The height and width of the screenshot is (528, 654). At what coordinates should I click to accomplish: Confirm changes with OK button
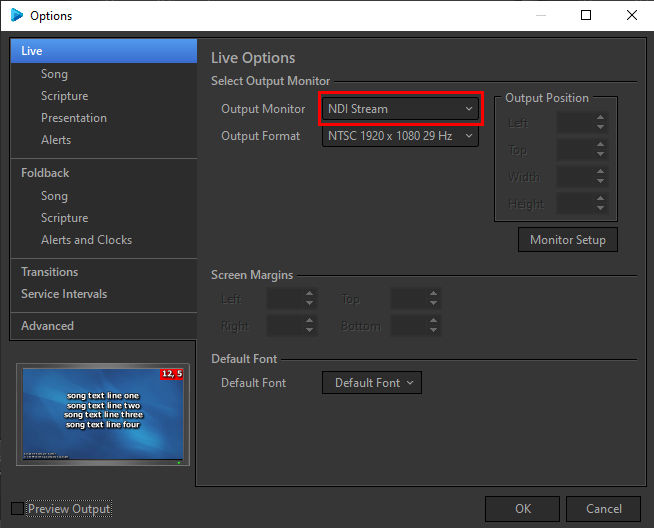point(522,509)
